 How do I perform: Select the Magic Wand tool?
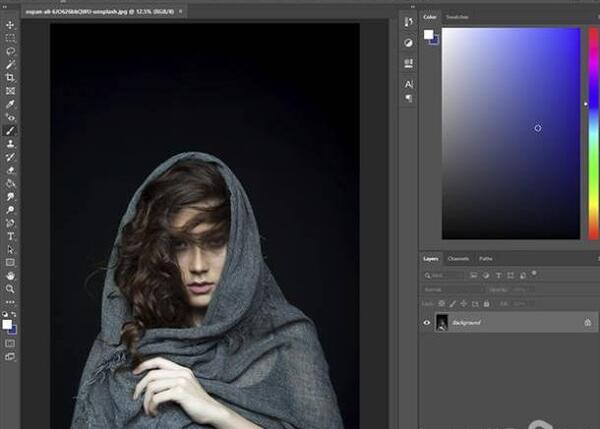click(x=10, y=64)
